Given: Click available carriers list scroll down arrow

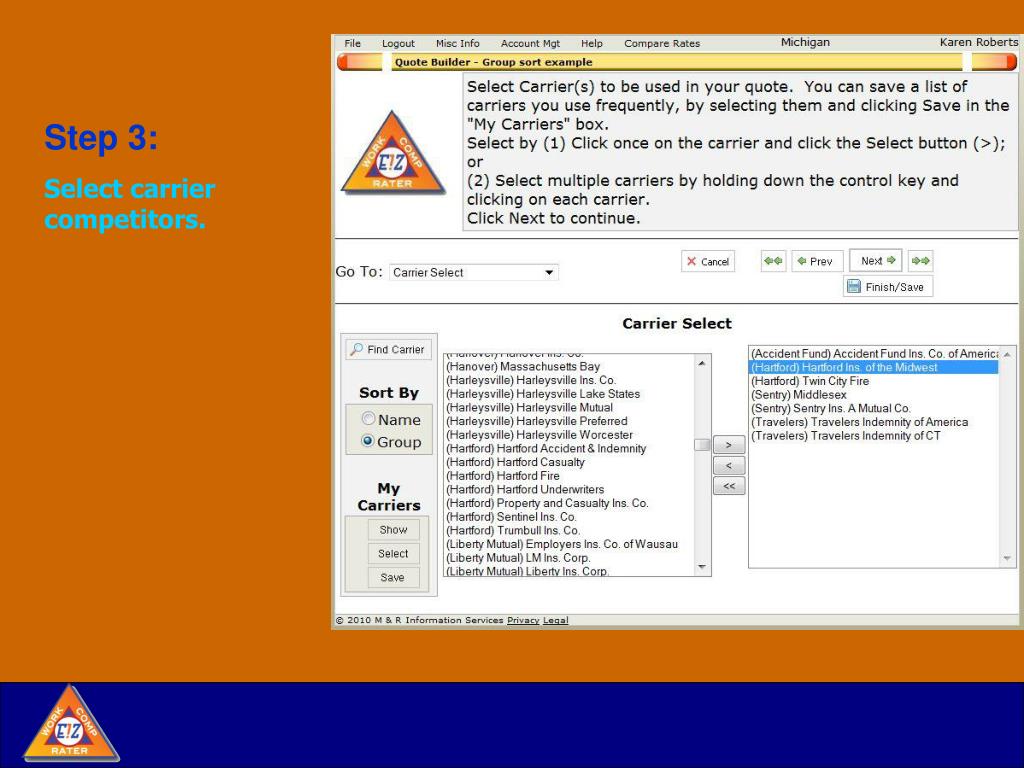Looking at the screenshot, I should coord(702,567).
